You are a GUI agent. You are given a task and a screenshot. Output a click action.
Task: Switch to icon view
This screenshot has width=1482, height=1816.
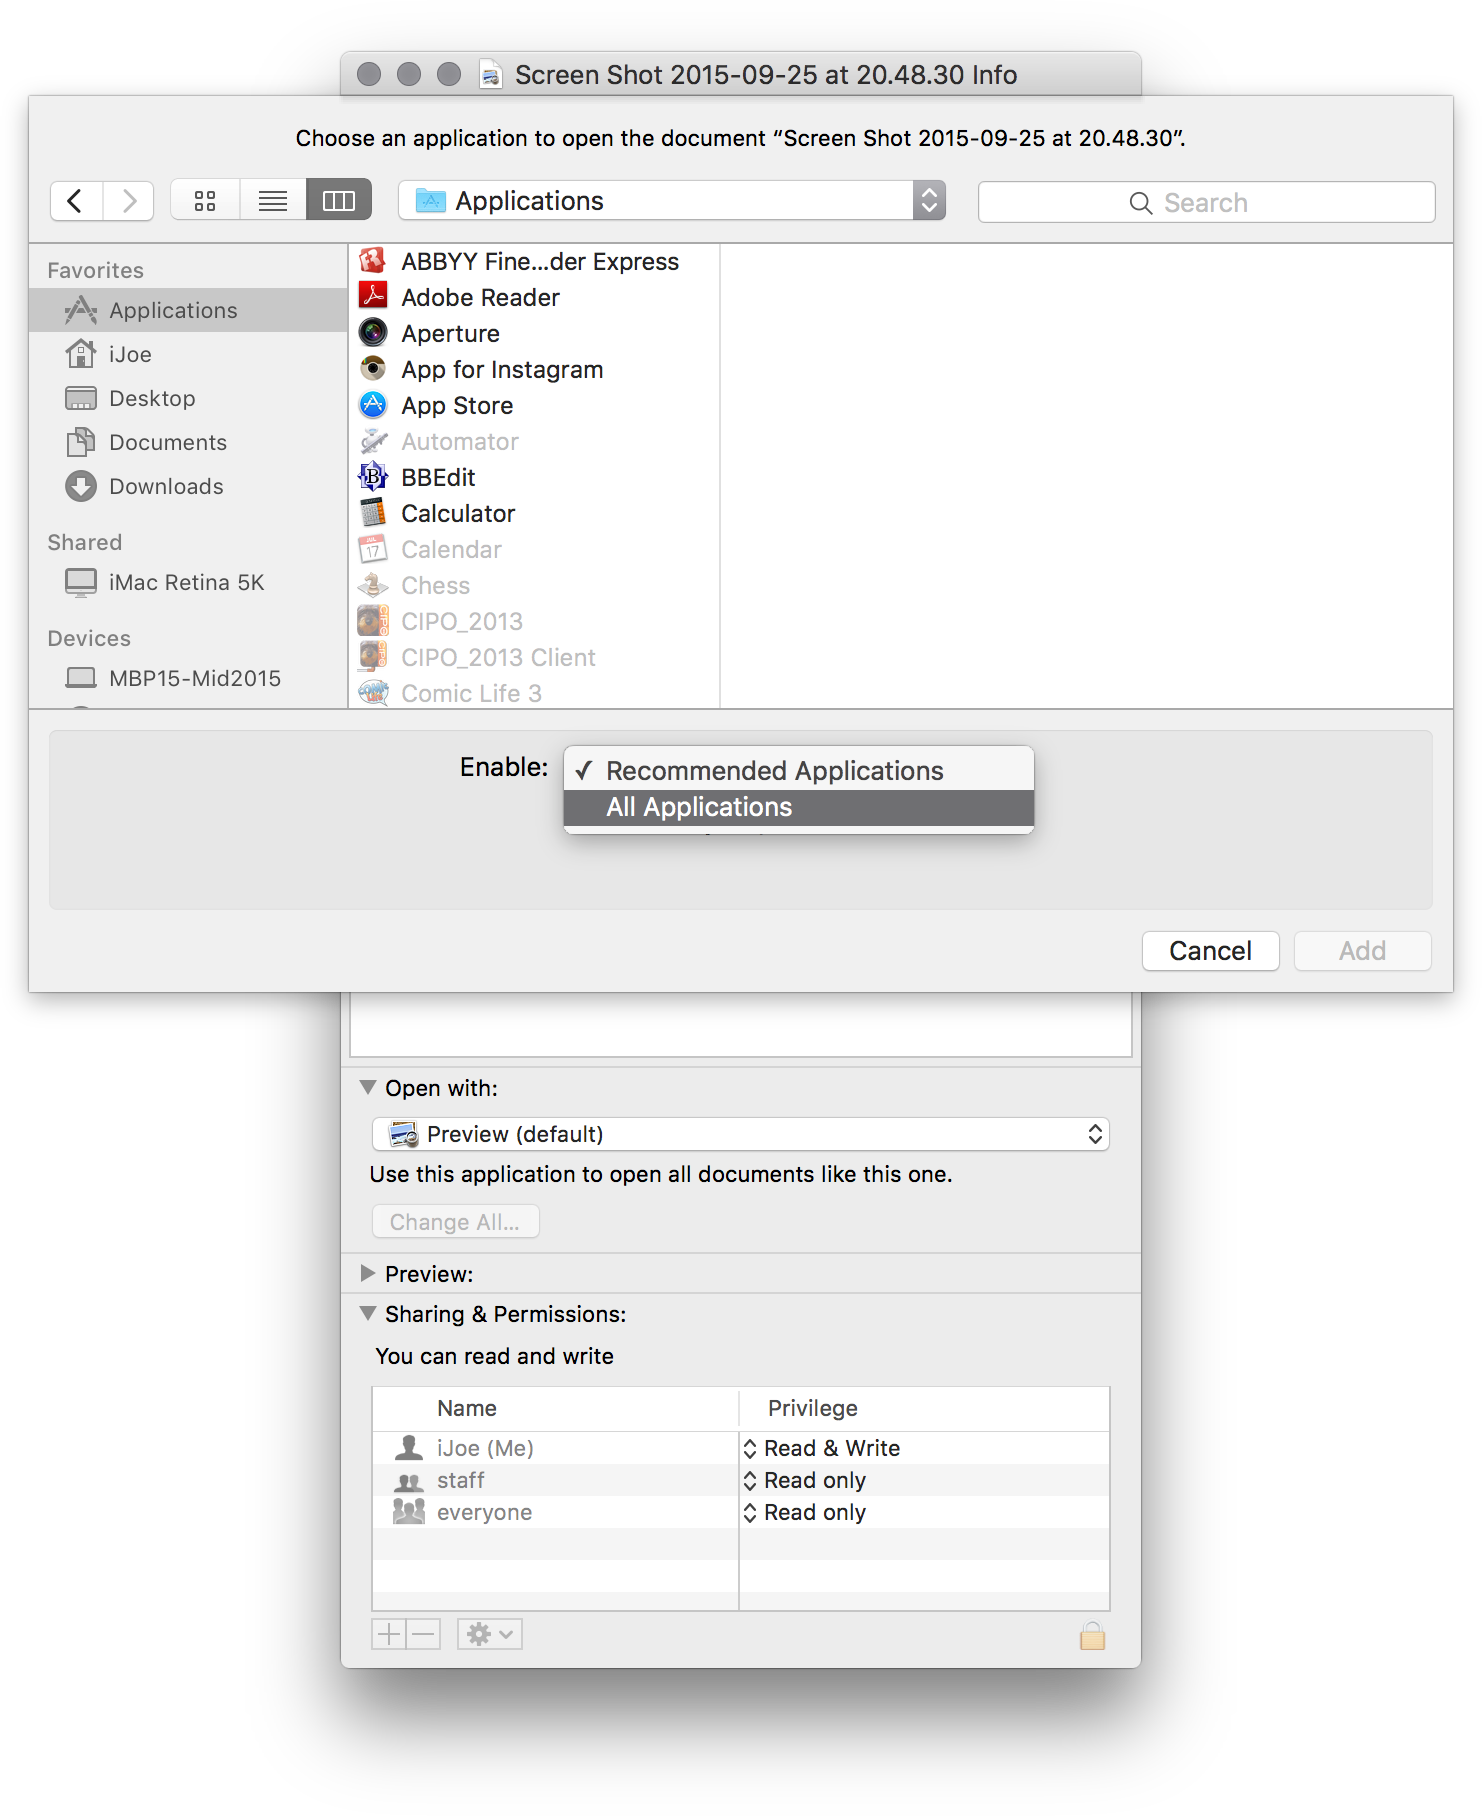click(x=205, y=201)
